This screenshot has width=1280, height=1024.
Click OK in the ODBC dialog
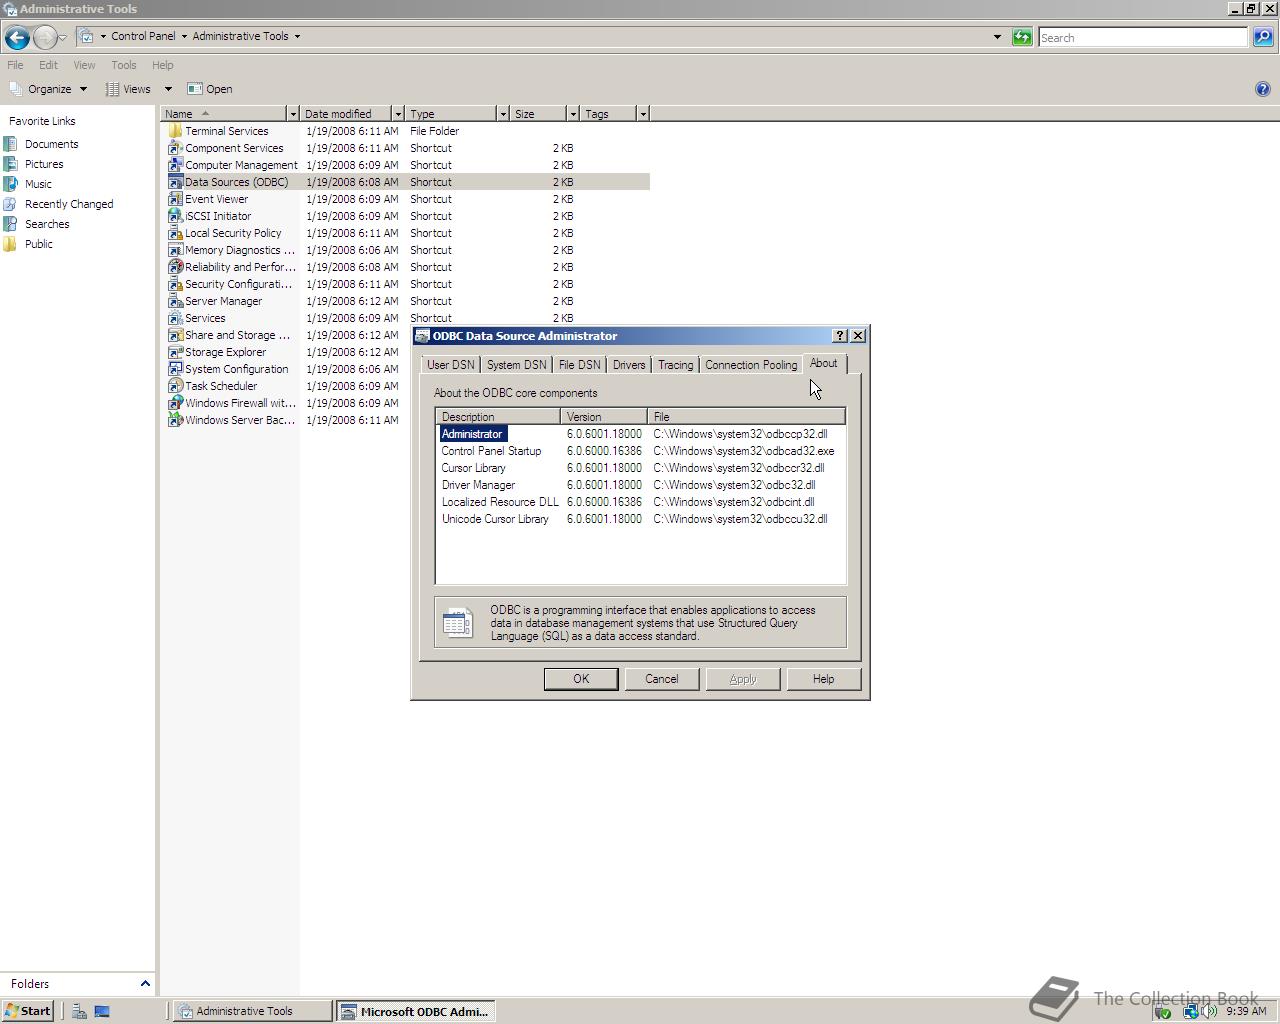coord(581,679)
